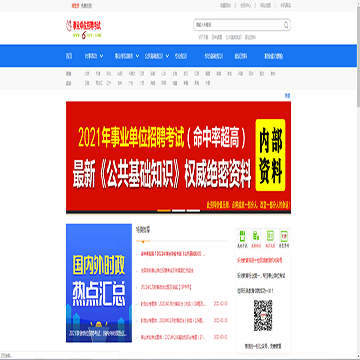Open the last headline in the article list
360x360 pixels.
coord(172,337)
